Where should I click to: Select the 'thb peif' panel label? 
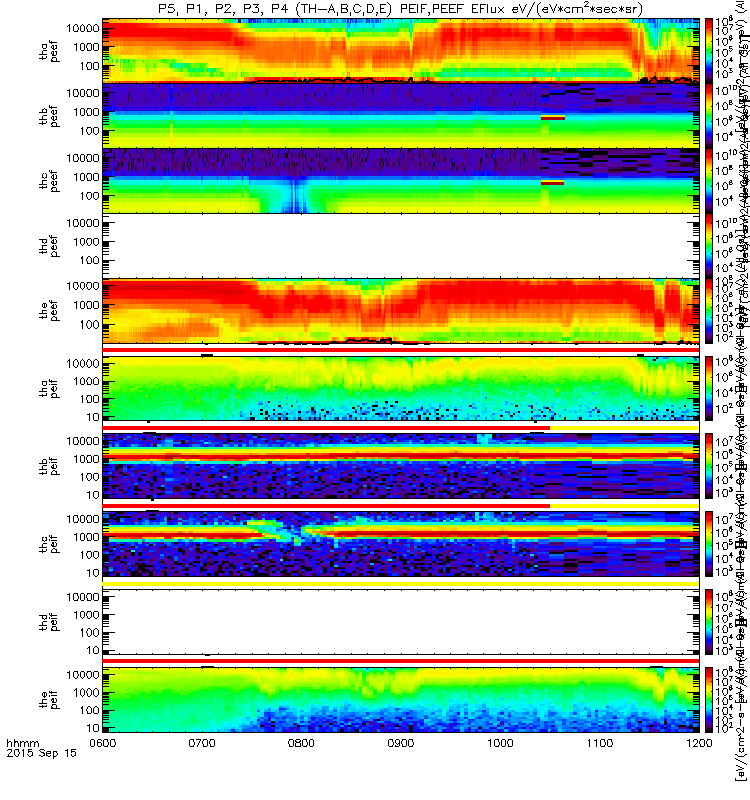pos(49,466)
